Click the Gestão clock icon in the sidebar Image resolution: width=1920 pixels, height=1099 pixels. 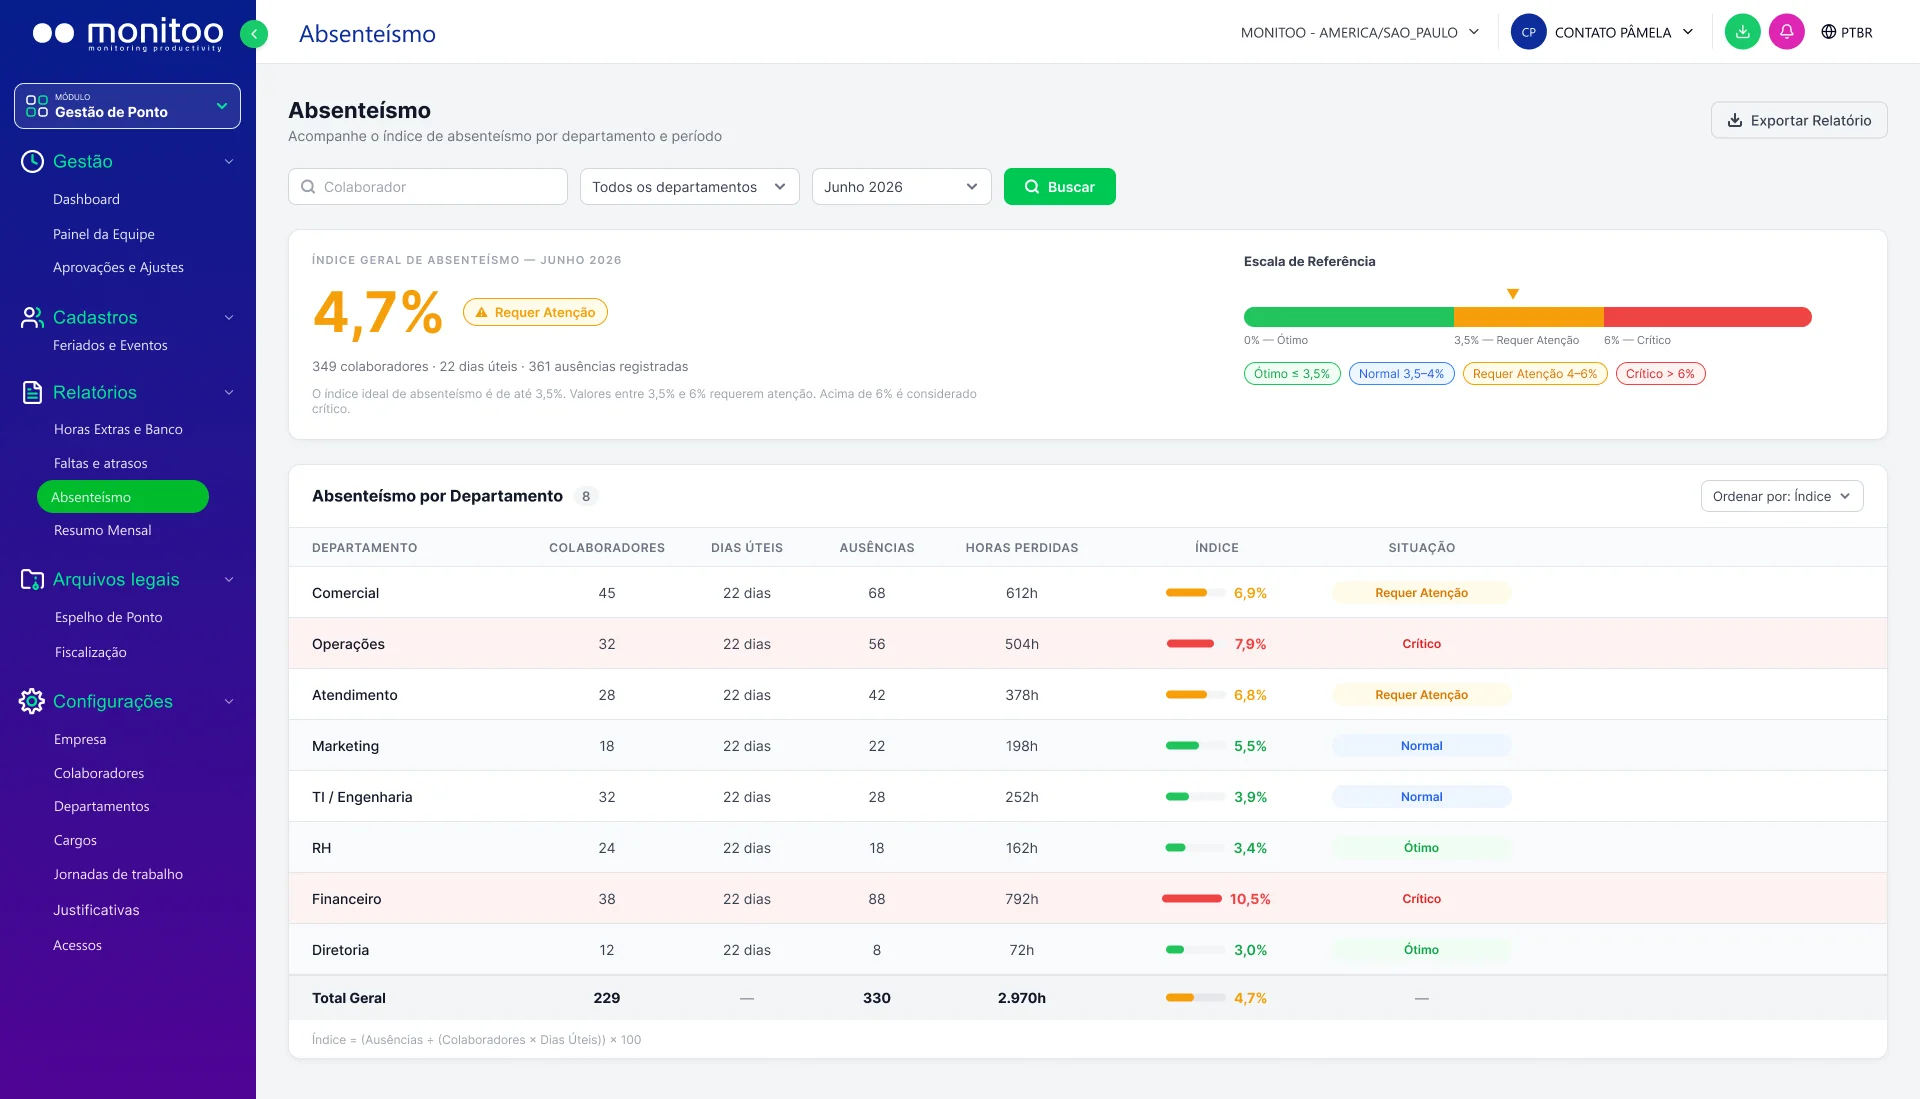[x=32, y=161]
